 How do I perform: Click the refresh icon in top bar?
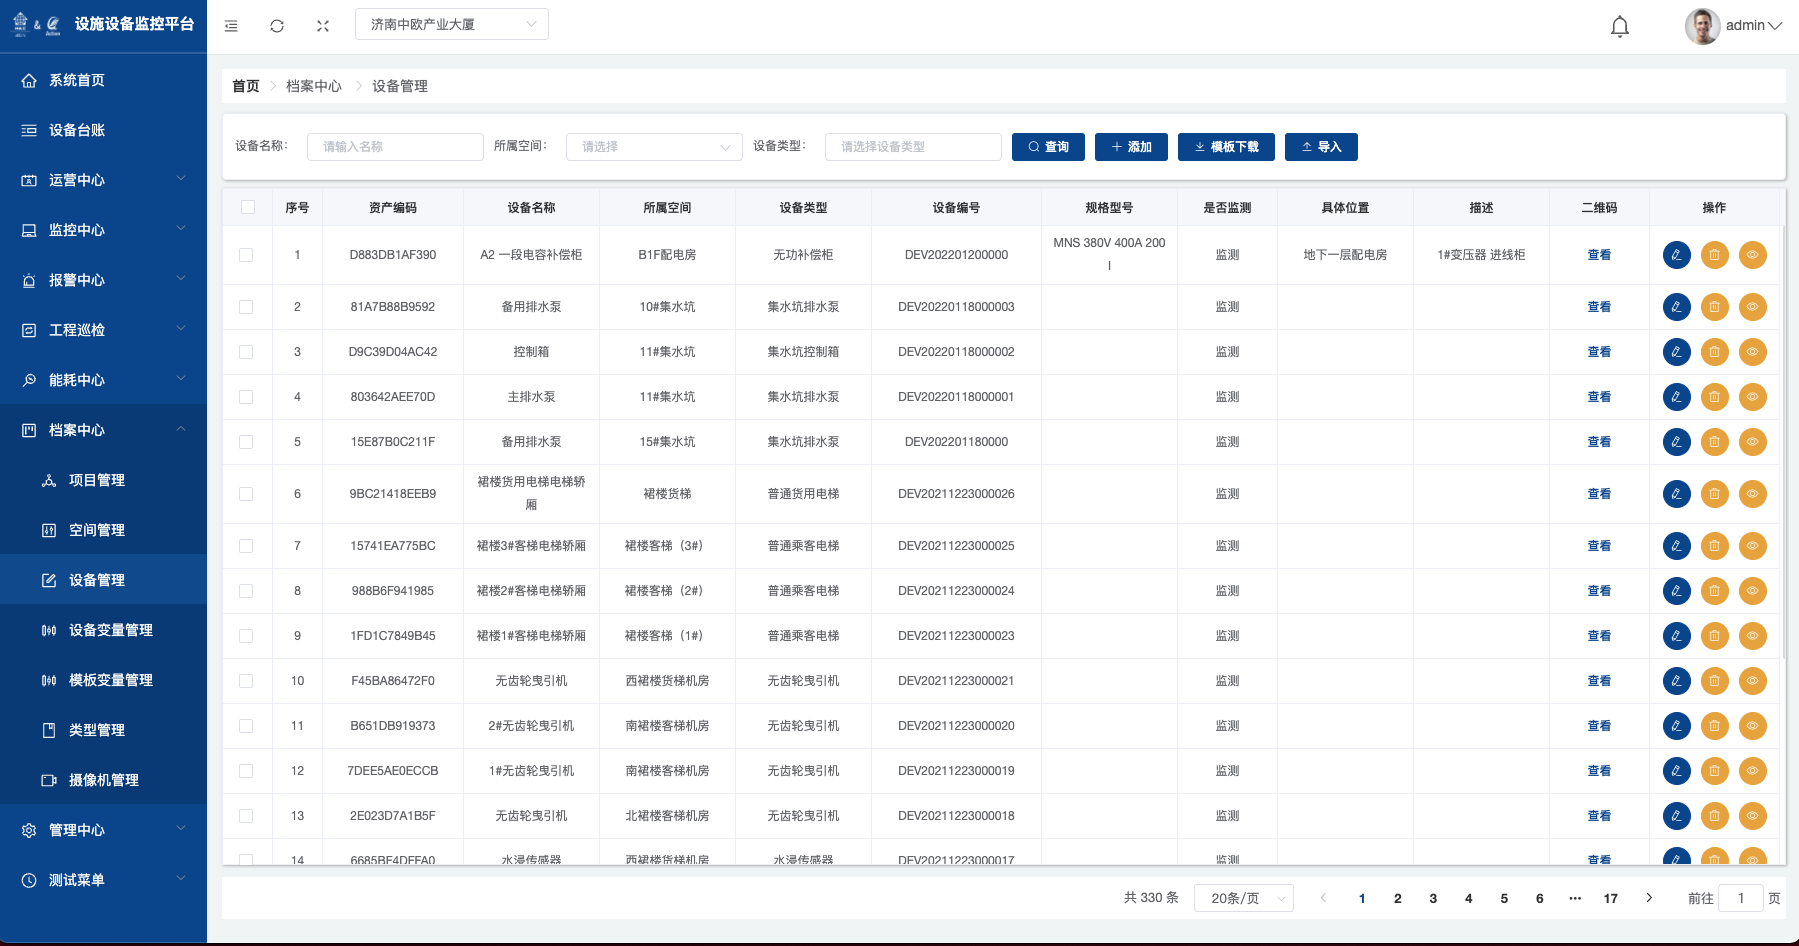[277, 26]
